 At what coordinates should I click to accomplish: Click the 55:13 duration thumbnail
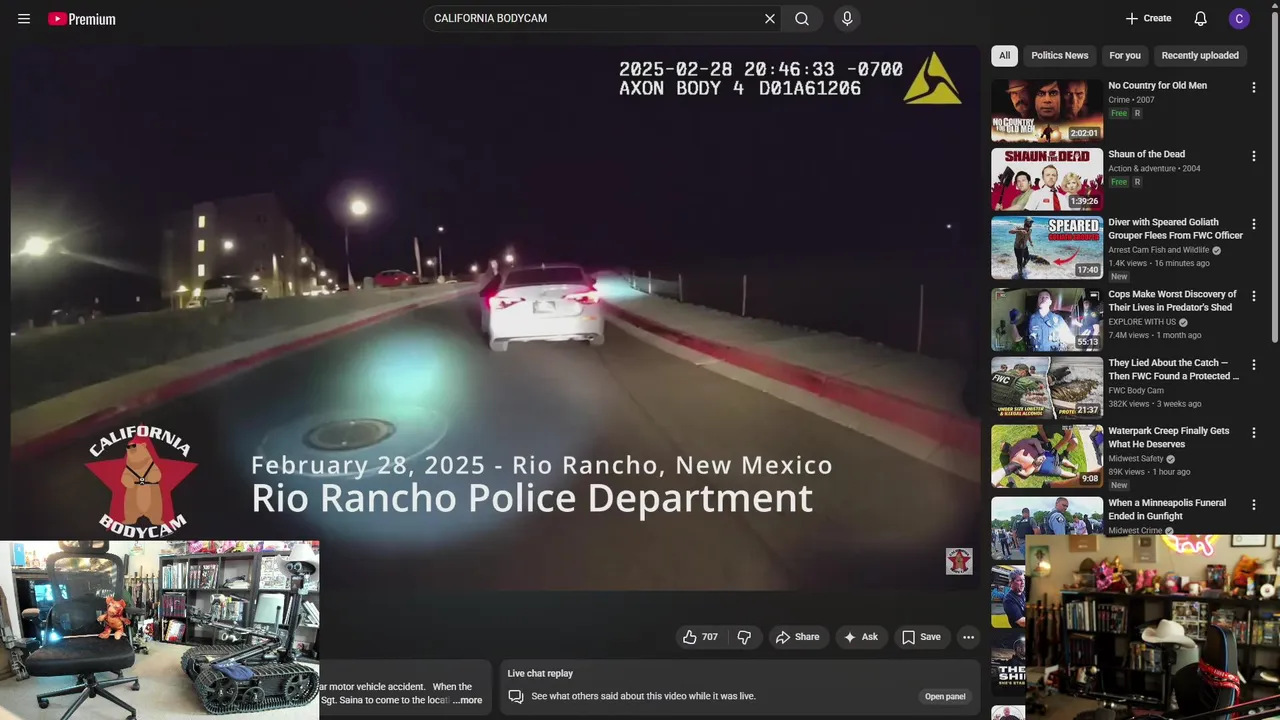1047,319
